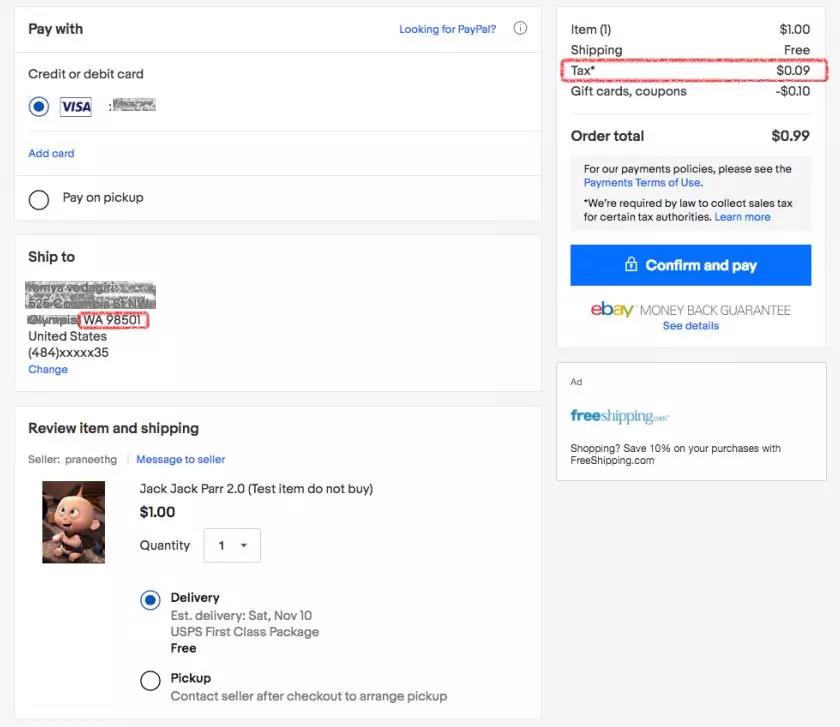Open the Looking for PayPal? link
The image size is (840, 727).
pos(447,29)
